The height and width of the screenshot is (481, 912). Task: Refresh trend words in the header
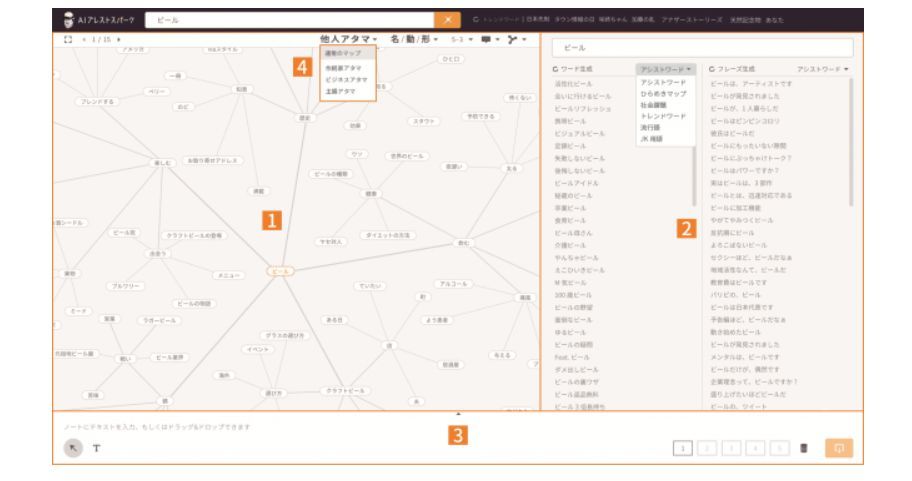(x=475, y=20)
